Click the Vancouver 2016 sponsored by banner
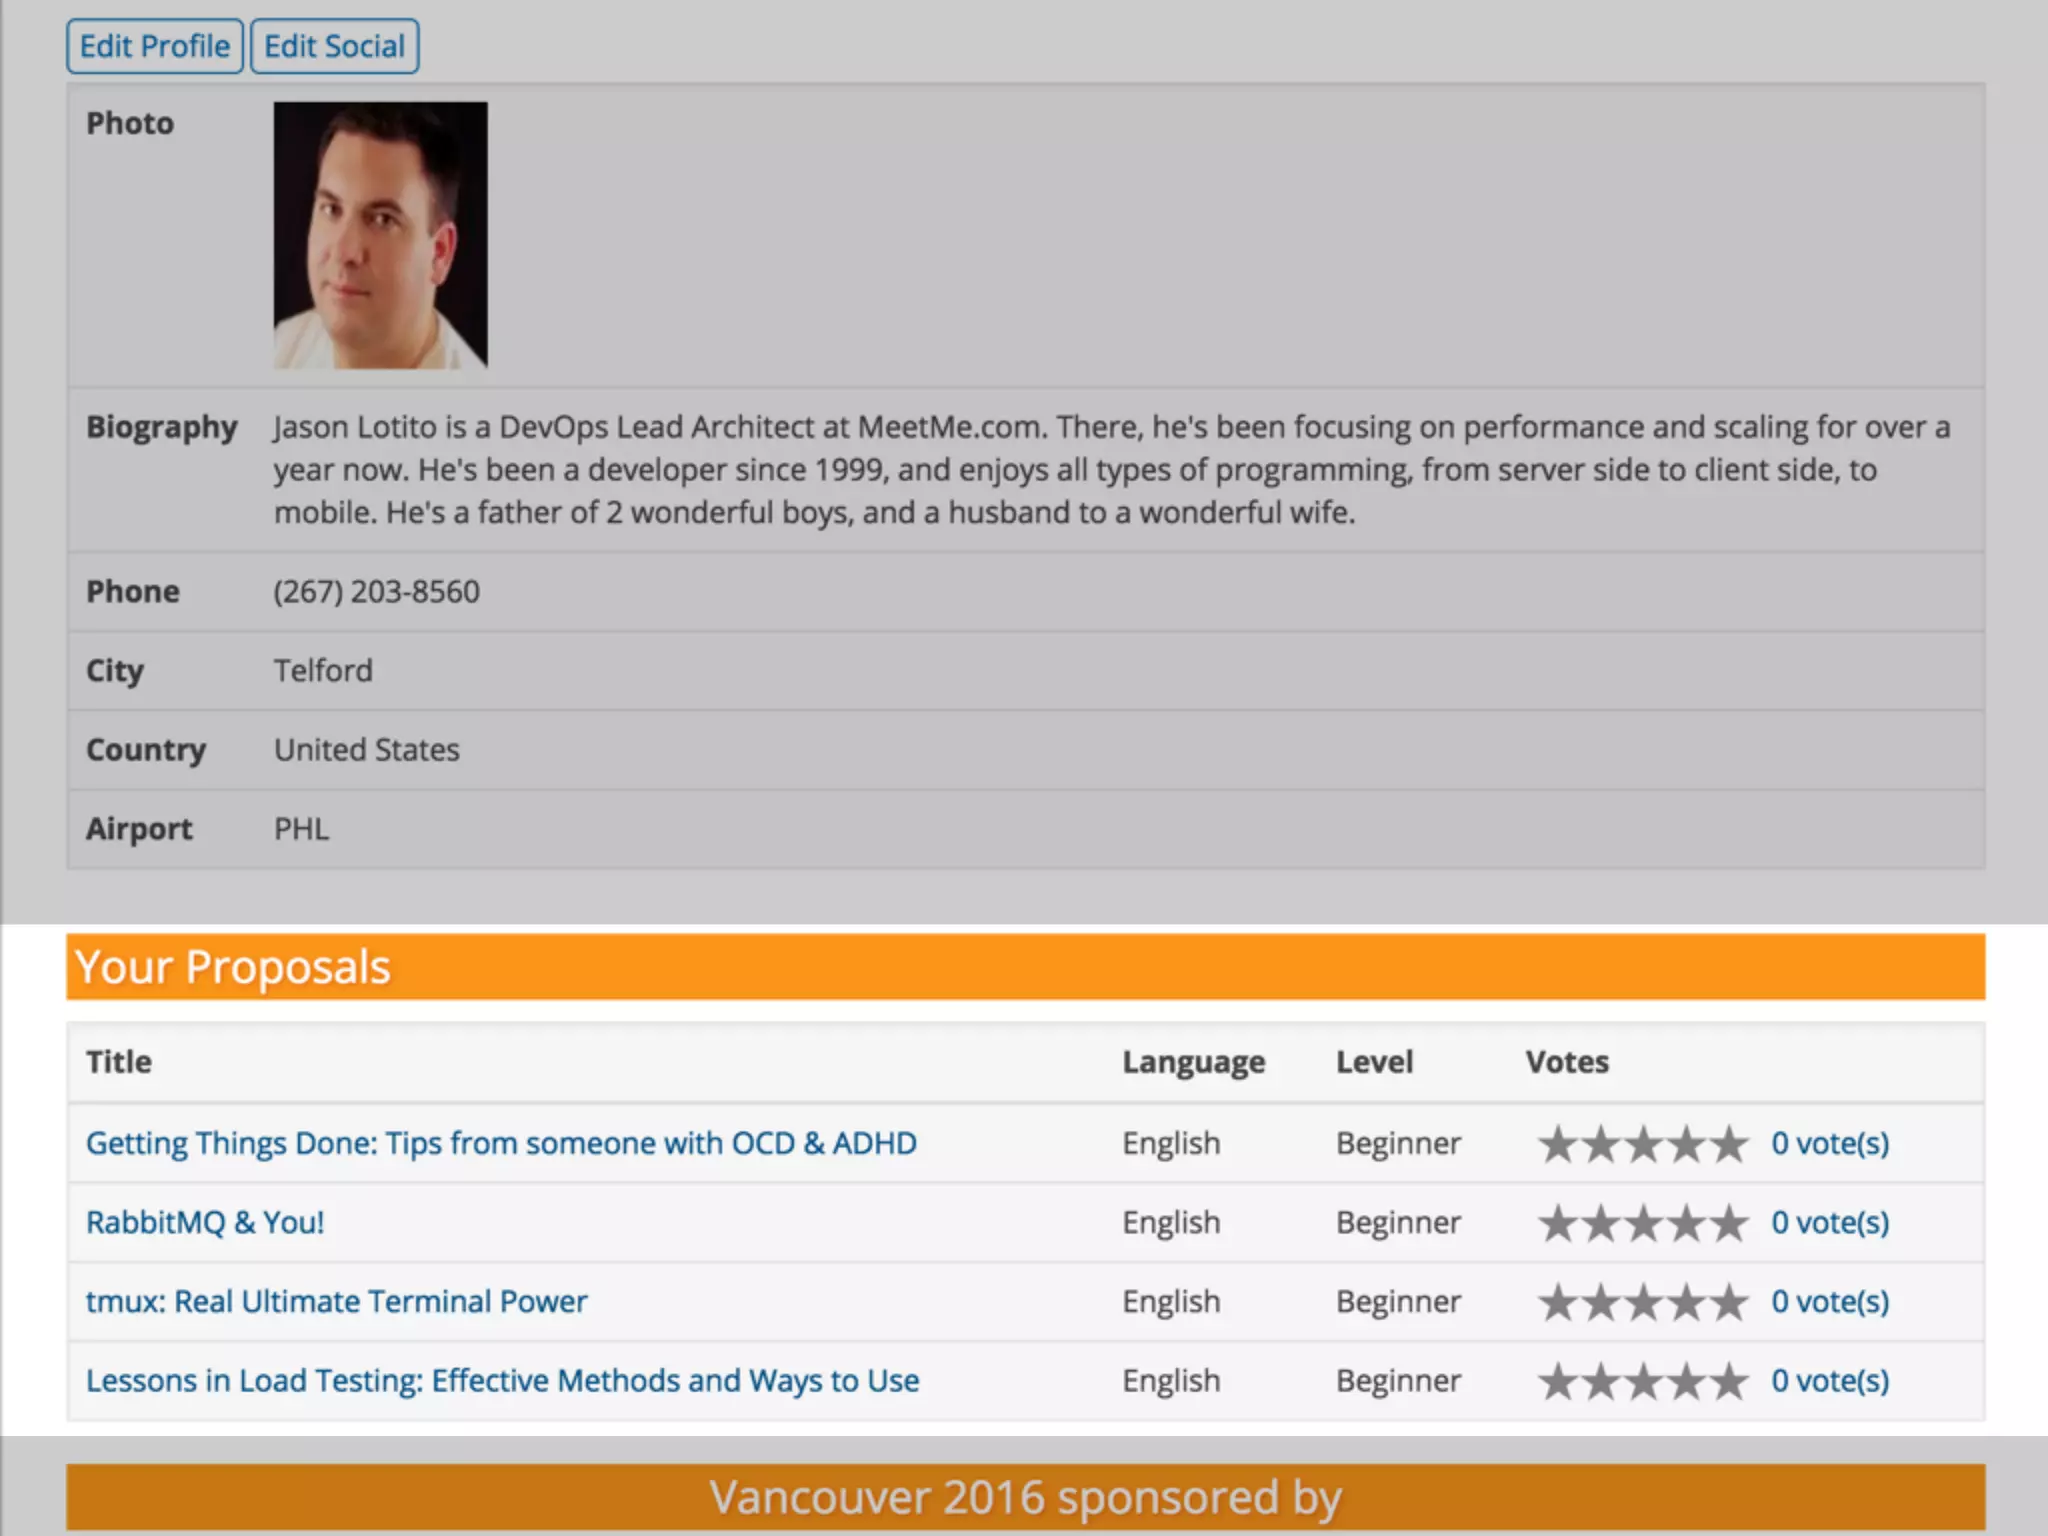Image resolution: width=2048 pixels, height=1536 pixels. (x=1025, y=1497)
